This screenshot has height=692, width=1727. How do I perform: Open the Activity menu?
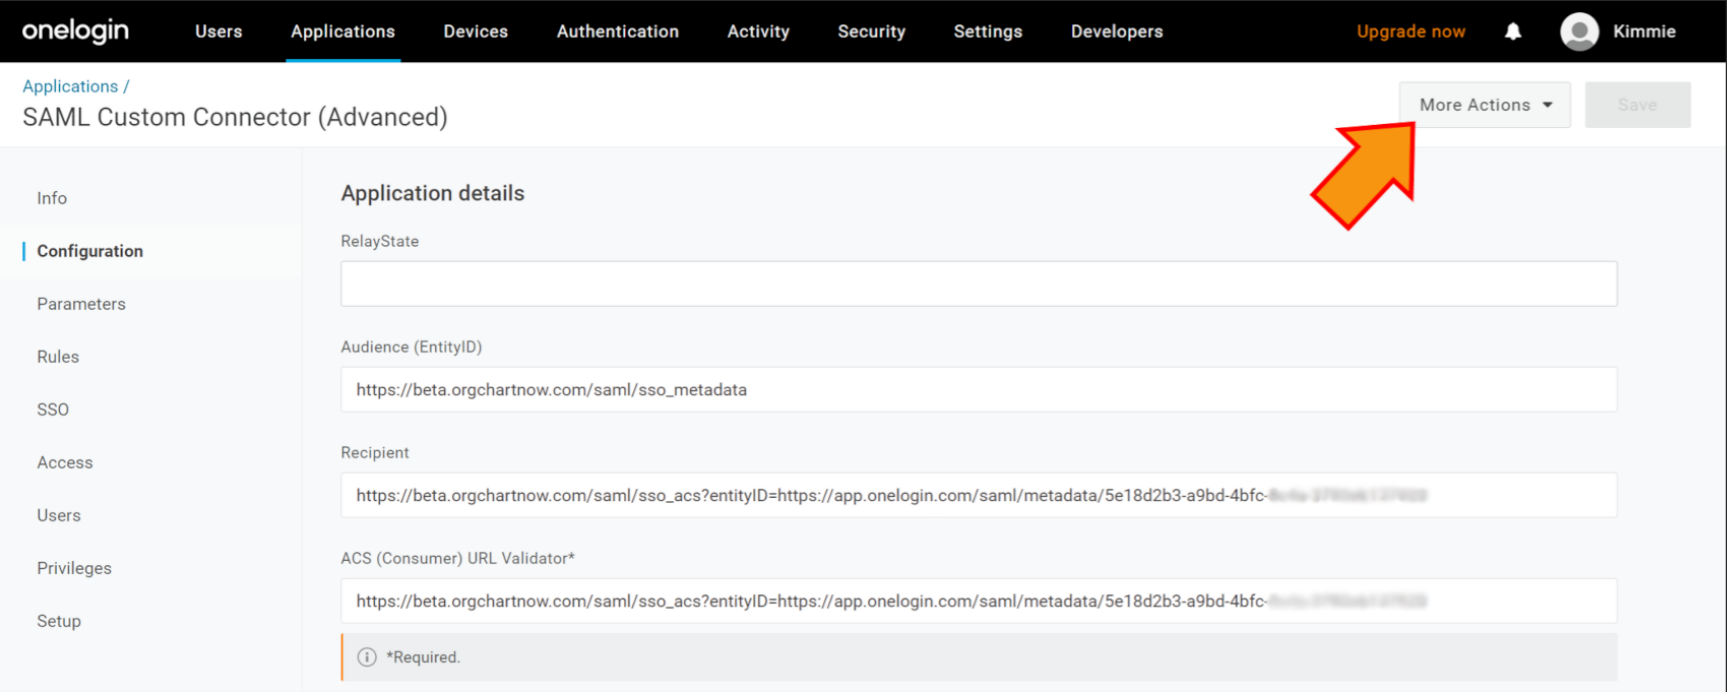(x=758, y=31)
